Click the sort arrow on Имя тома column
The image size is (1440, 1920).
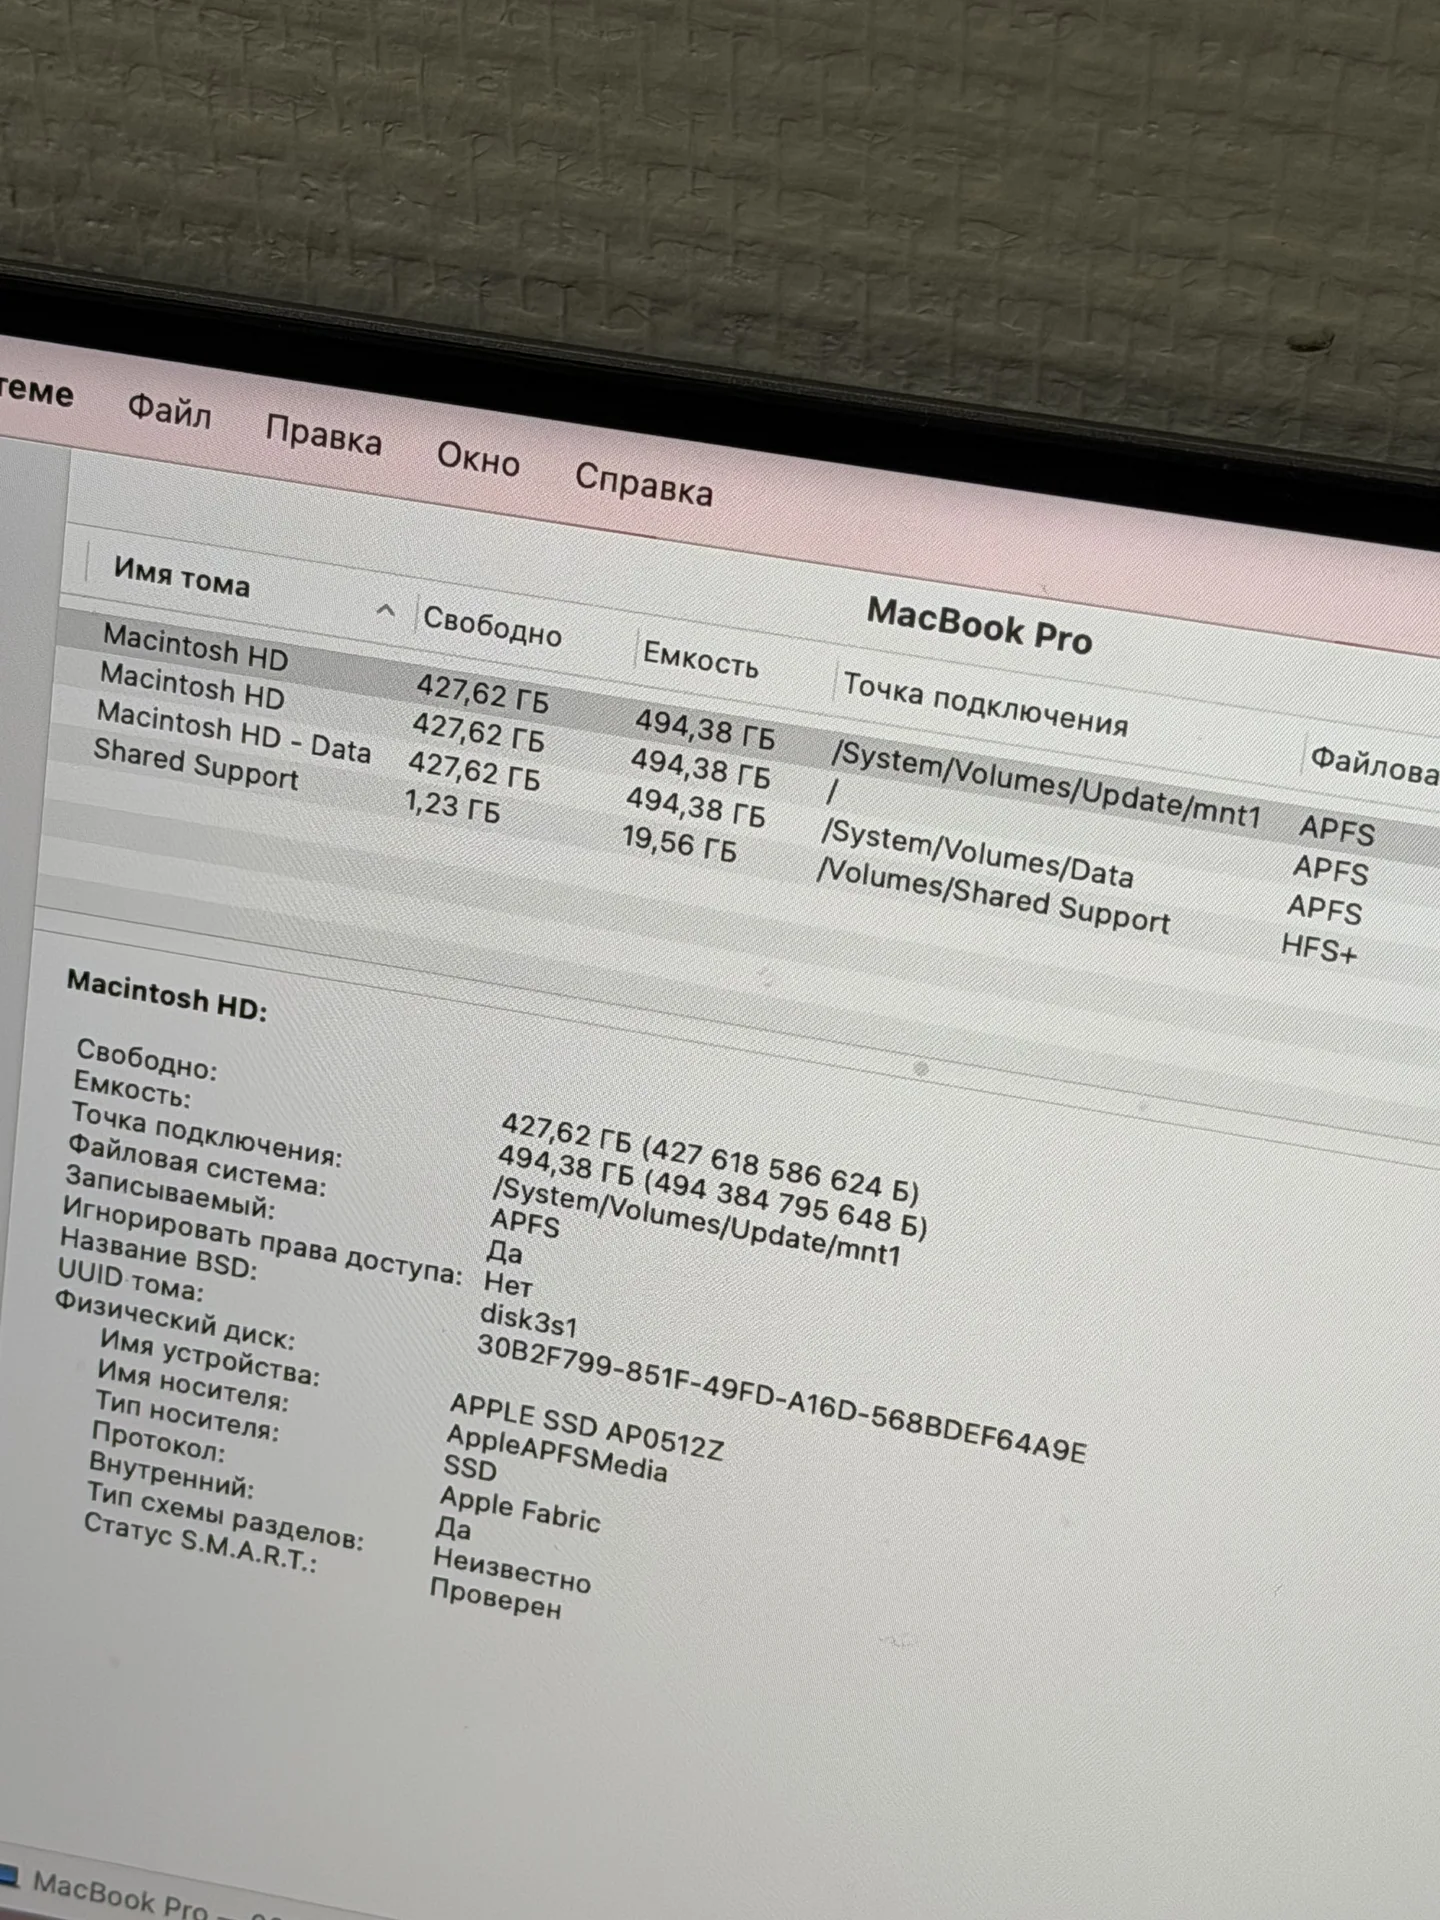(385, 610)
